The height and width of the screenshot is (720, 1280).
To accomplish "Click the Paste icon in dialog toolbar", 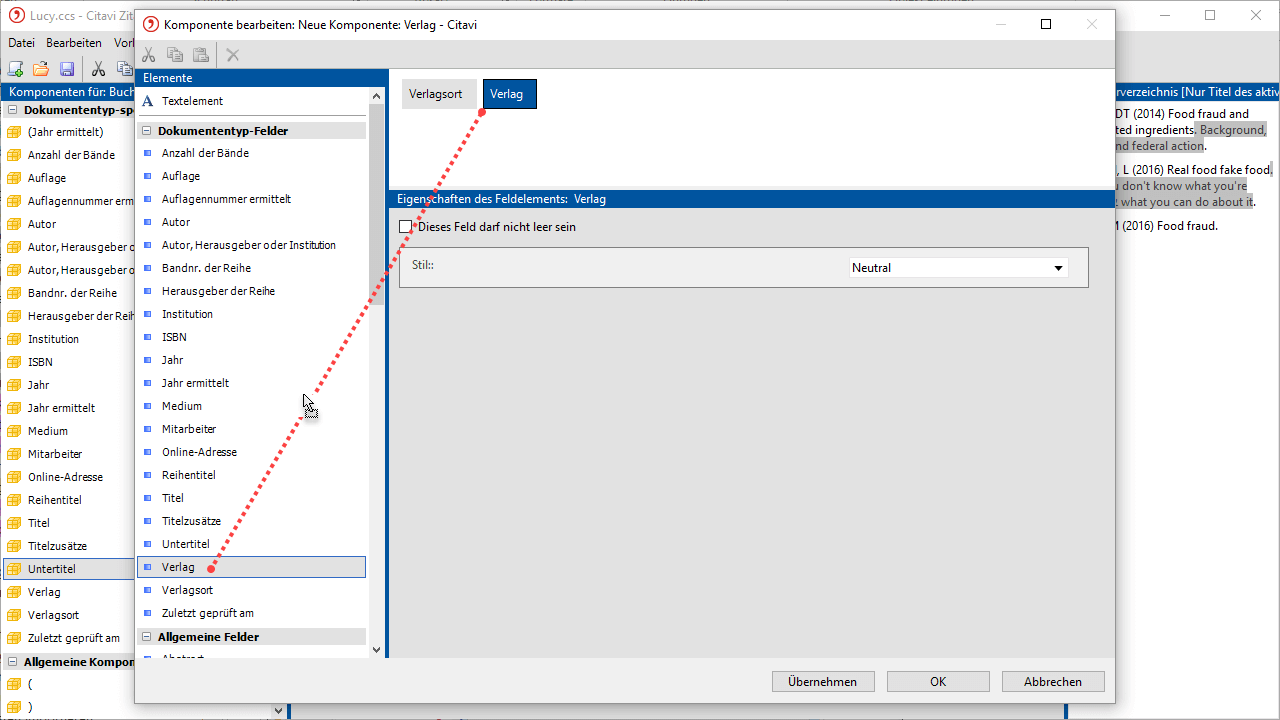I will pyautogui.click(x=201, y=55).
